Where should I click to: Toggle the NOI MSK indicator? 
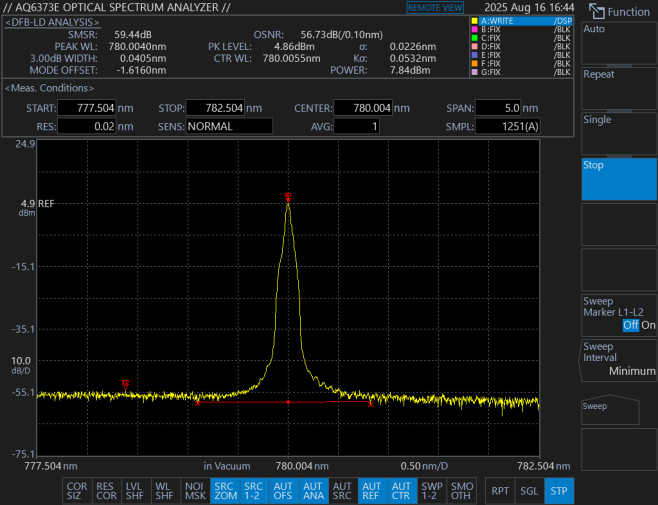tap(194, 490)
